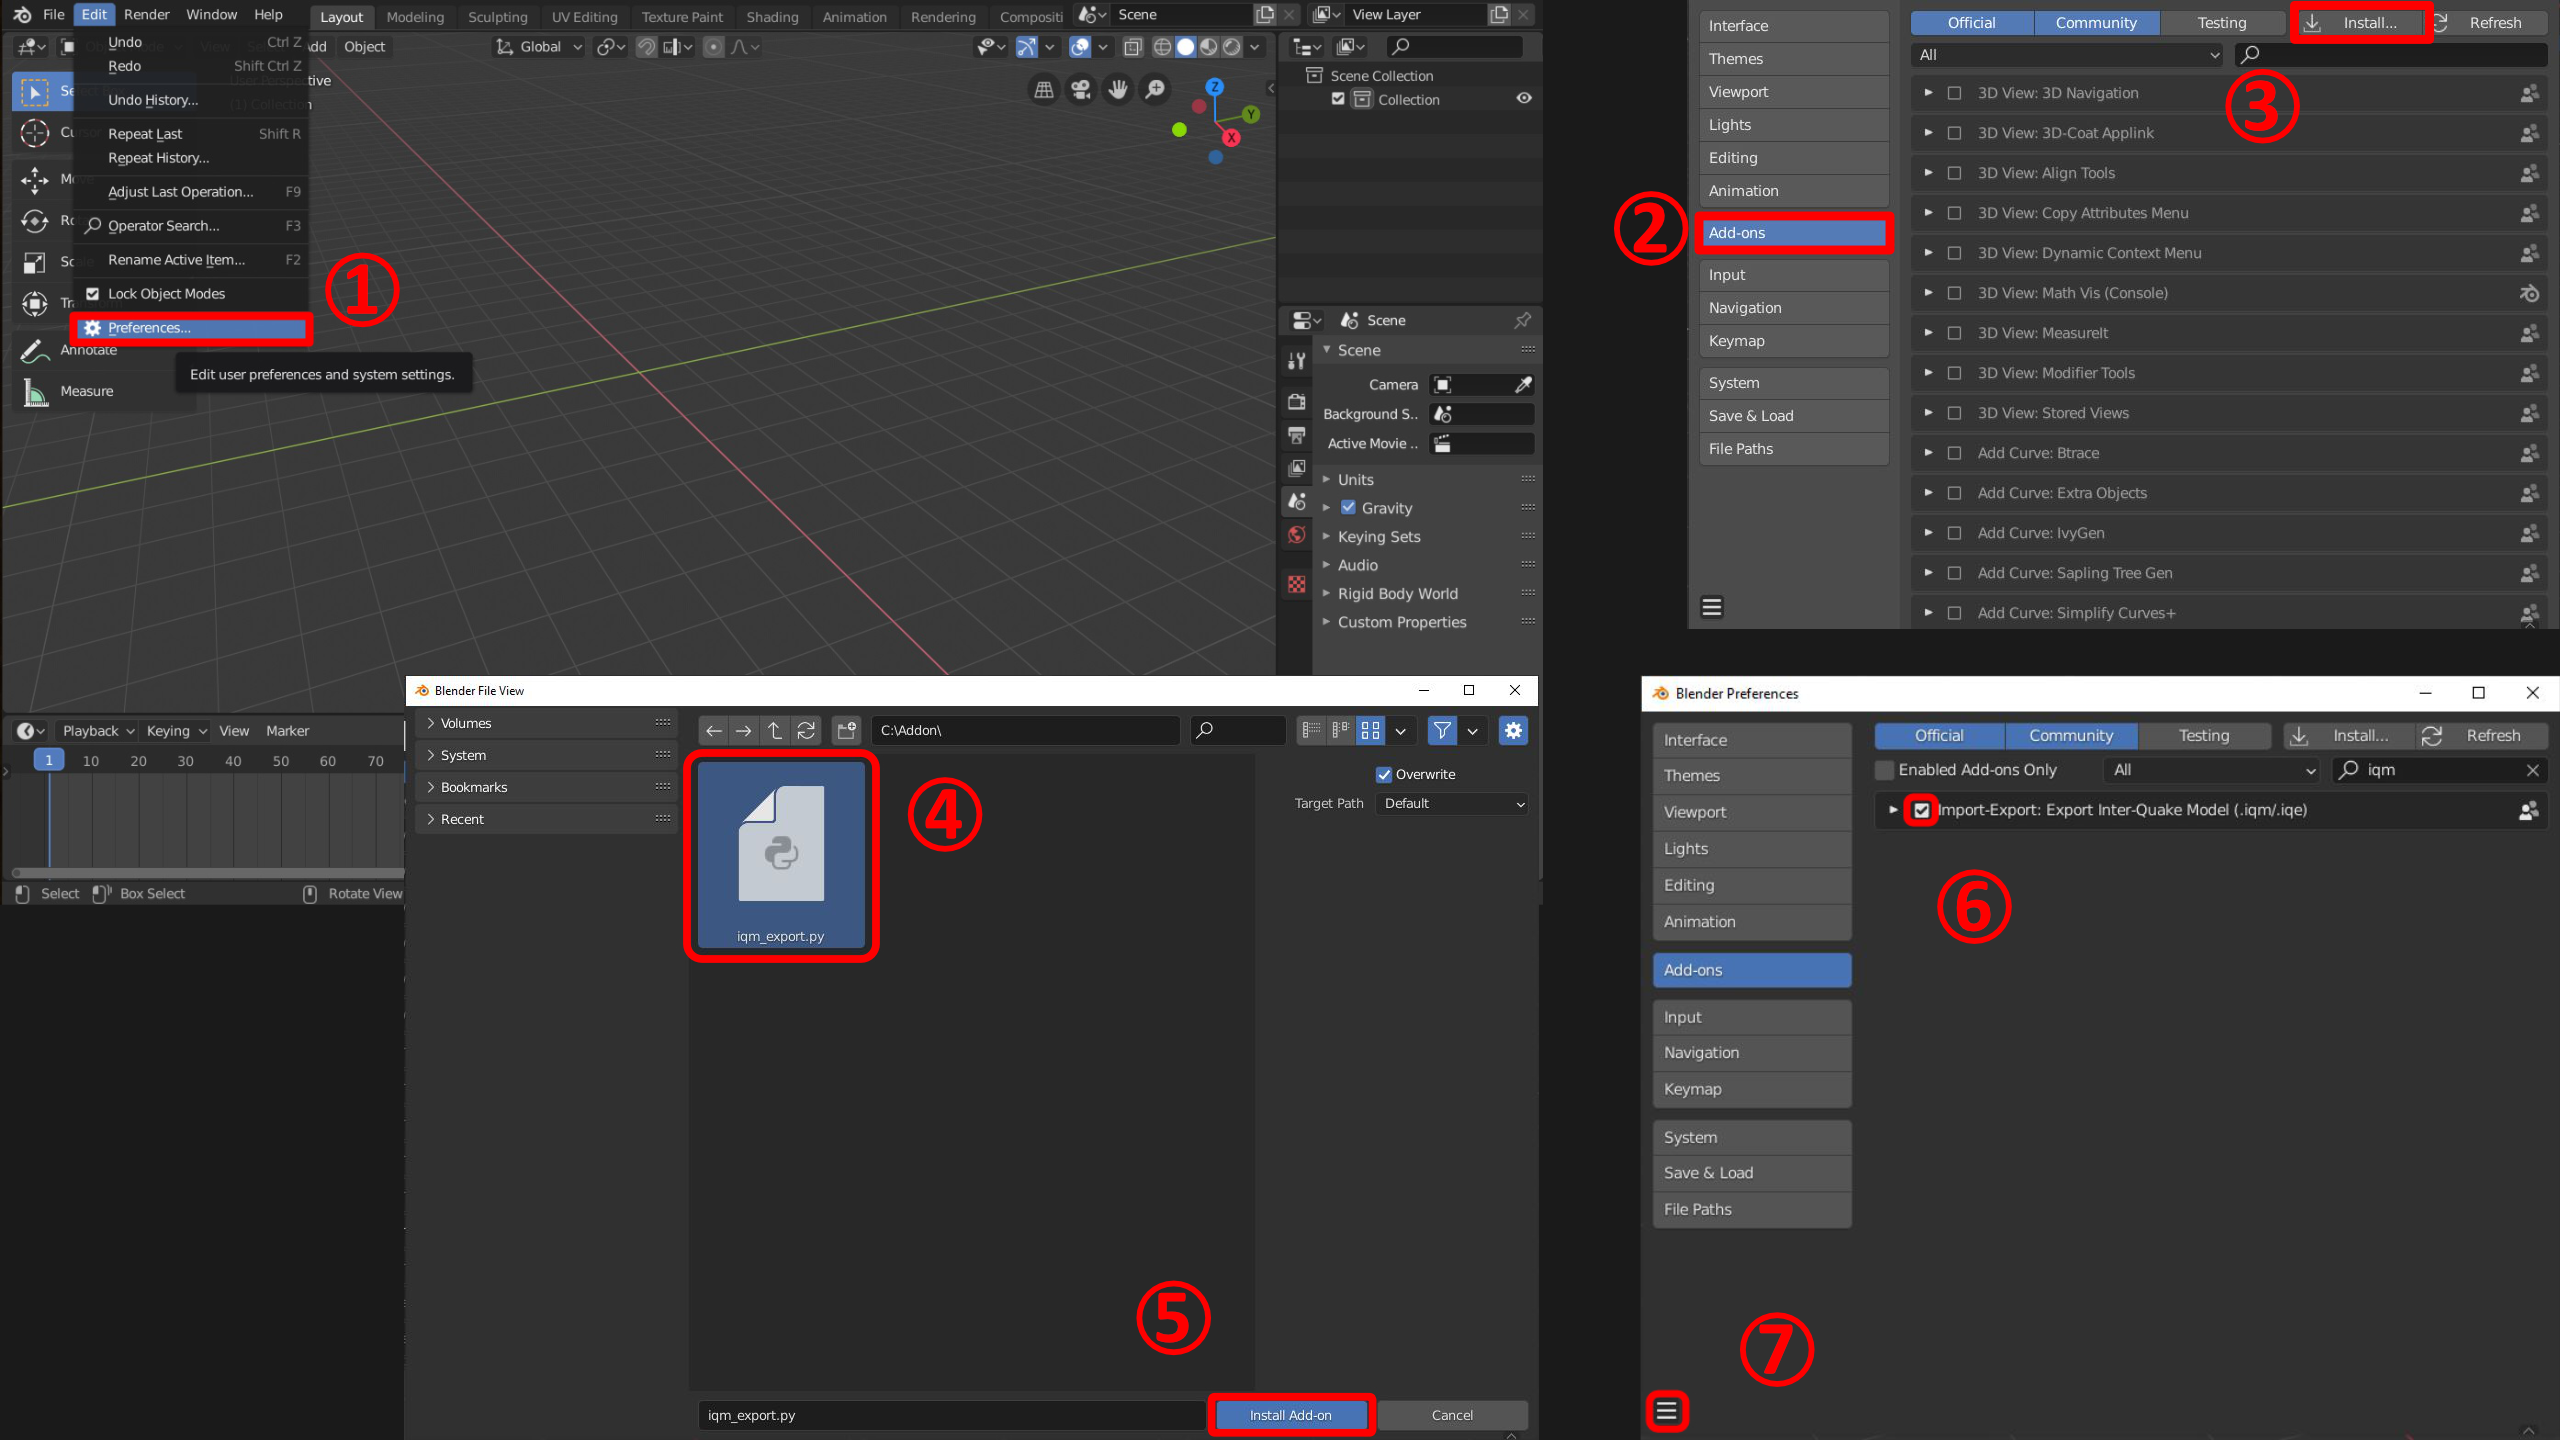
Task: Click the zoom magnifier icon in viewport
Action: 1155,90
